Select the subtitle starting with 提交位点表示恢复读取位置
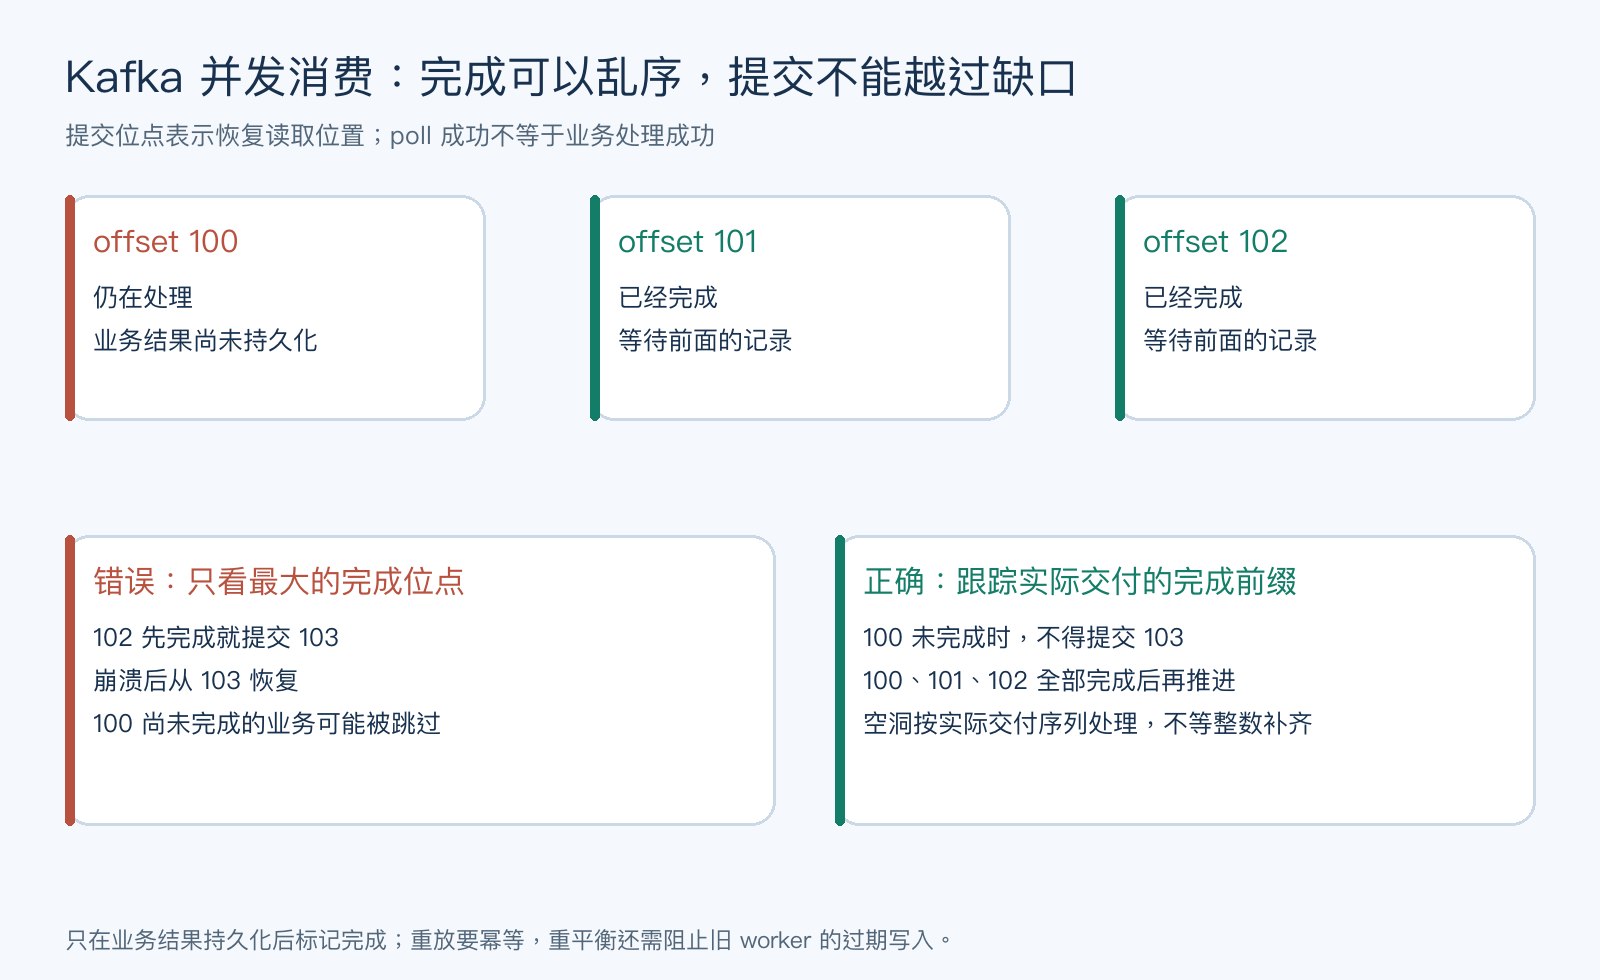 pos(390,136)
